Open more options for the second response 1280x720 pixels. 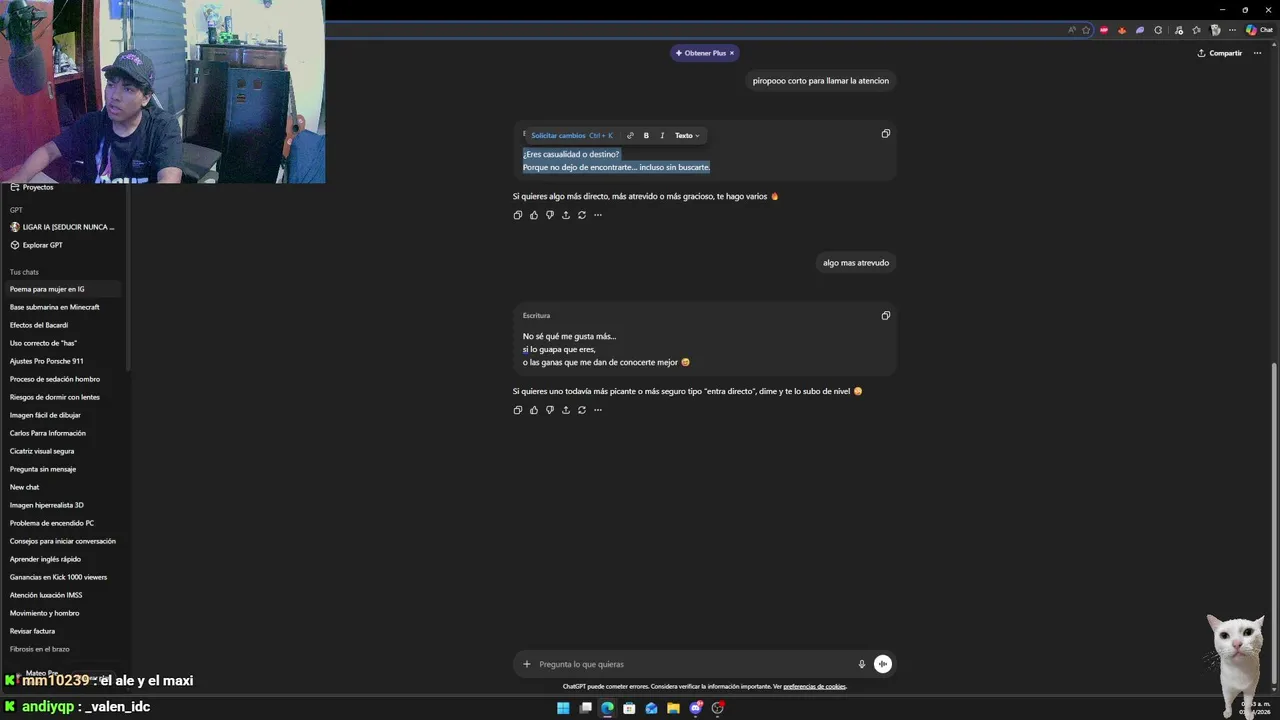click(x=598, y=410)
